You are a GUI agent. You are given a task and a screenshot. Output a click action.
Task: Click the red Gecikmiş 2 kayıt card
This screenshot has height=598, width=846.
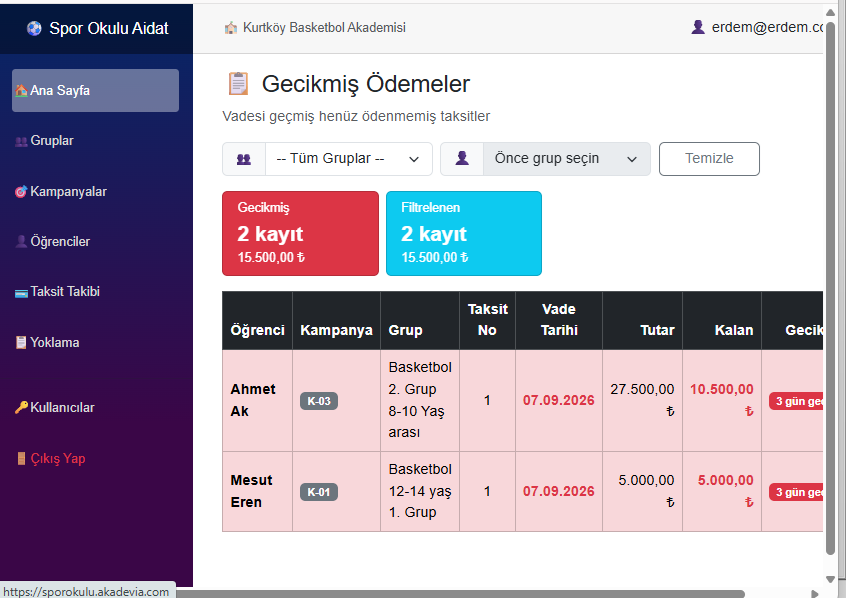click(x=301, y=233)
